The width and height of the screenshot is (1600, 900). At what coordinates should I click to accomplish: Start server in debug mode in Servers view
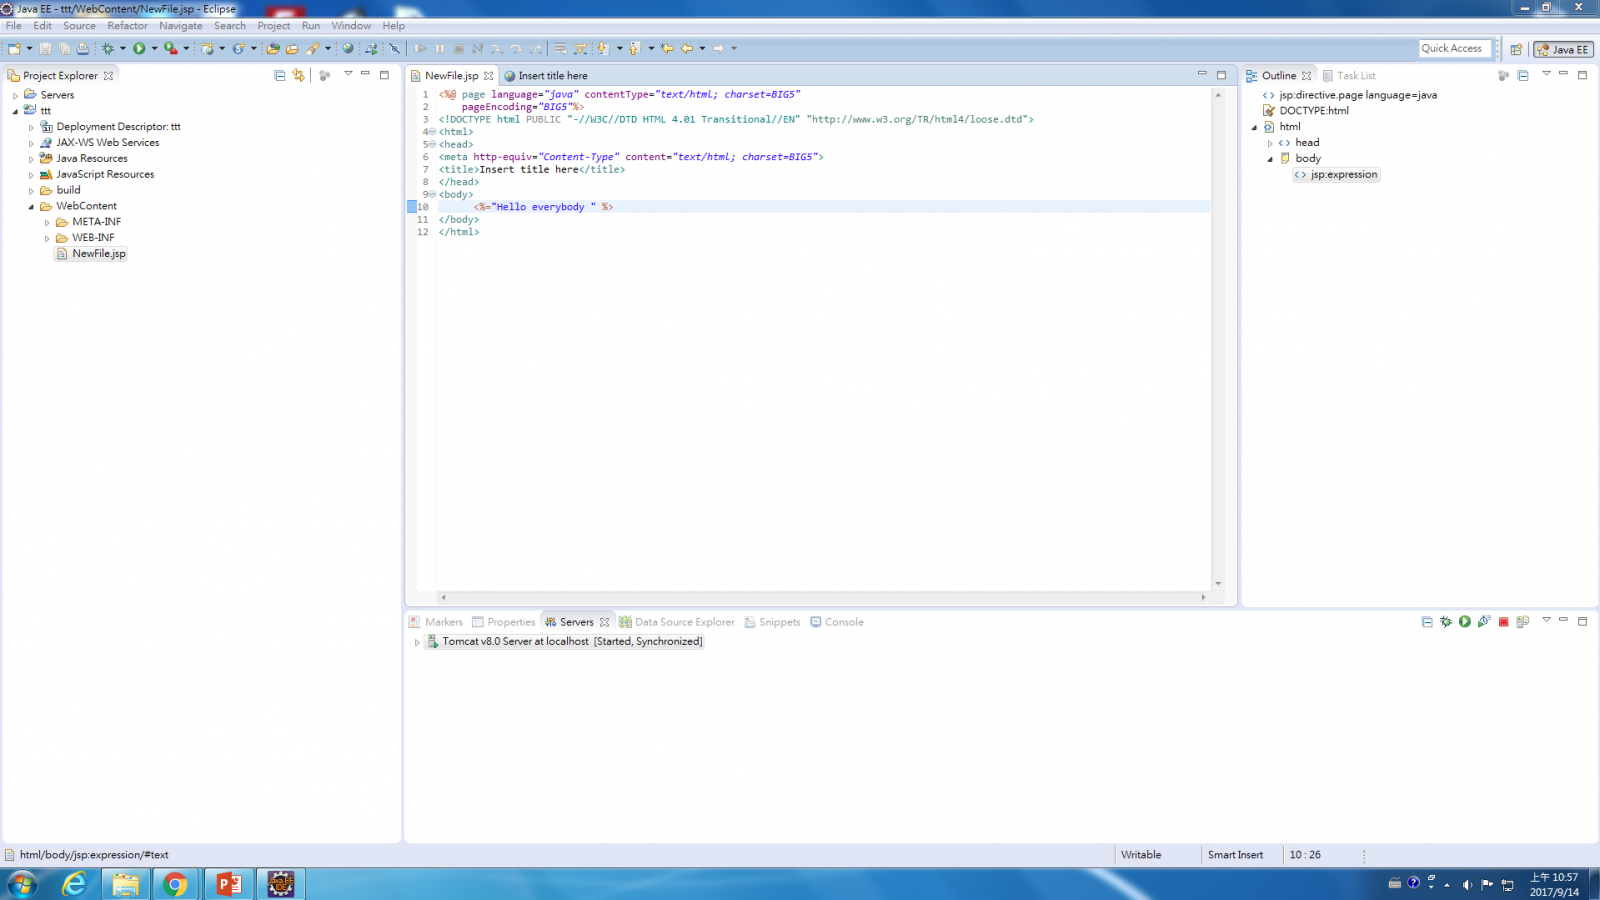click(1446, 622)
